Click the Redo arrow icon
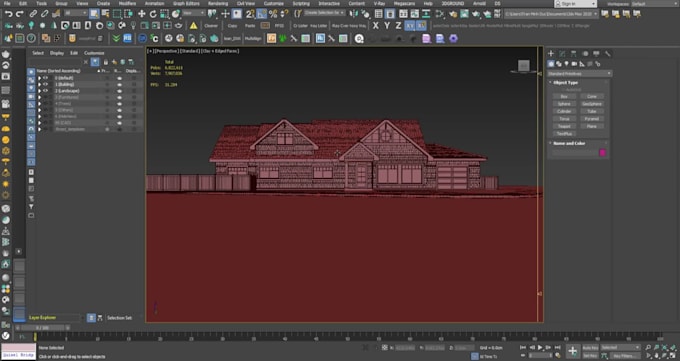Viewport: 680px width, 361px height. pyautogui.click(x=19, y=14)
